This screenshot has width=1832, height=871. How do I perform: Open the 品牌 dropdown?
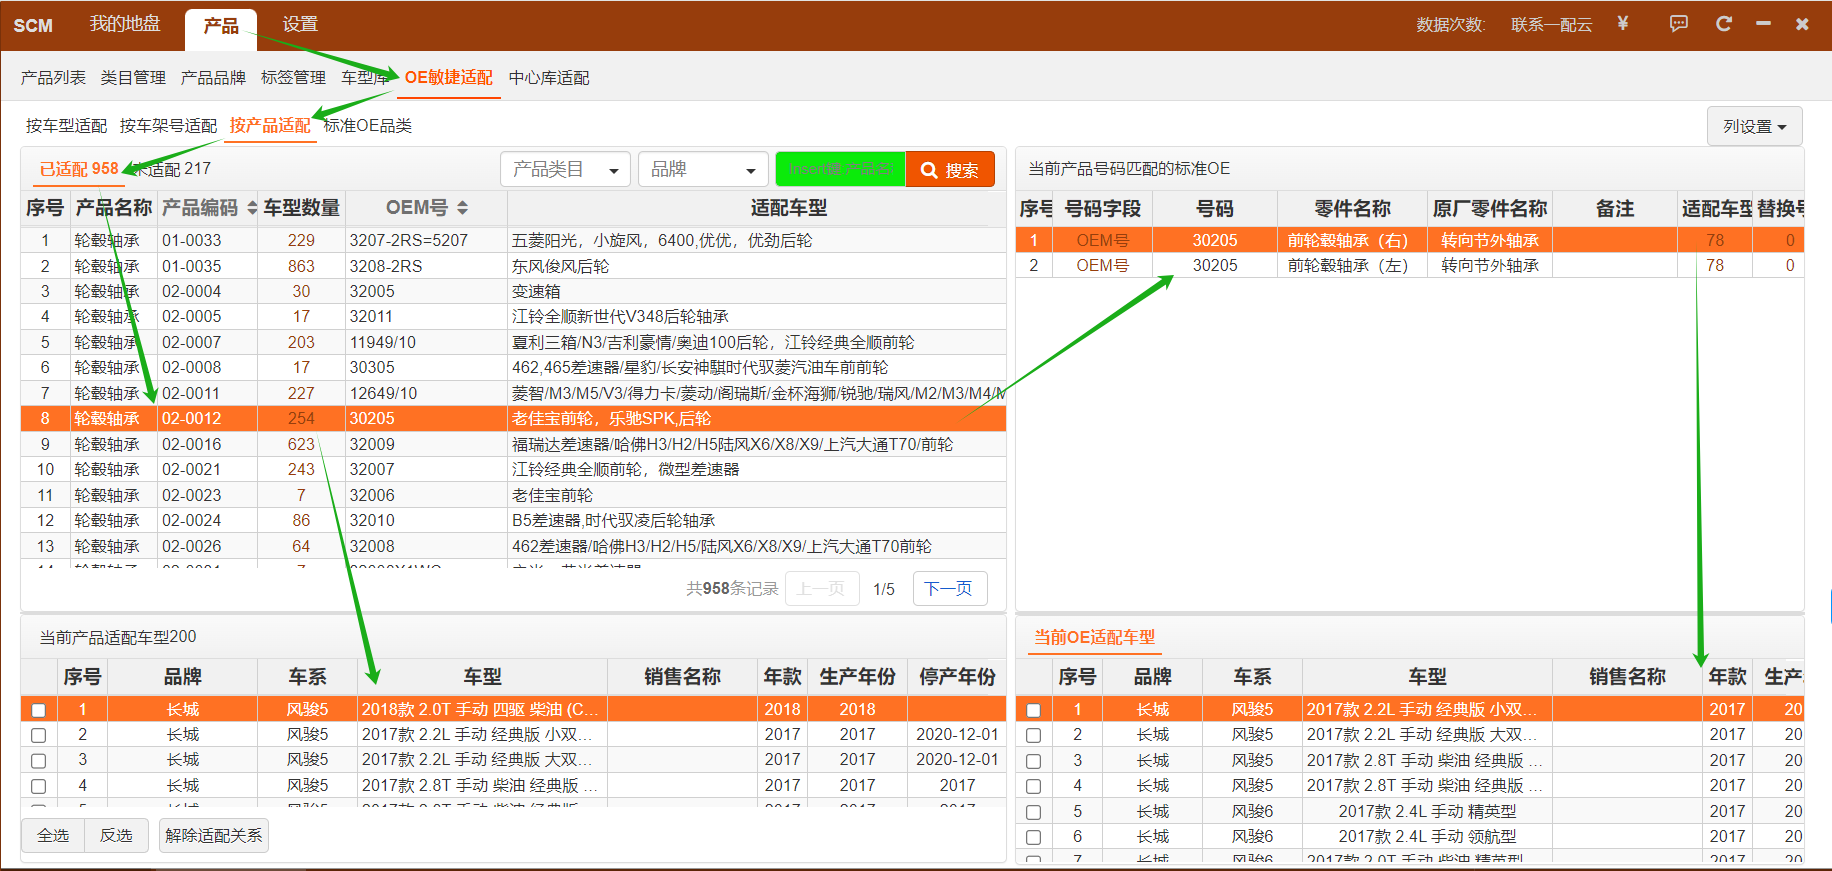[x=702, y=170]
